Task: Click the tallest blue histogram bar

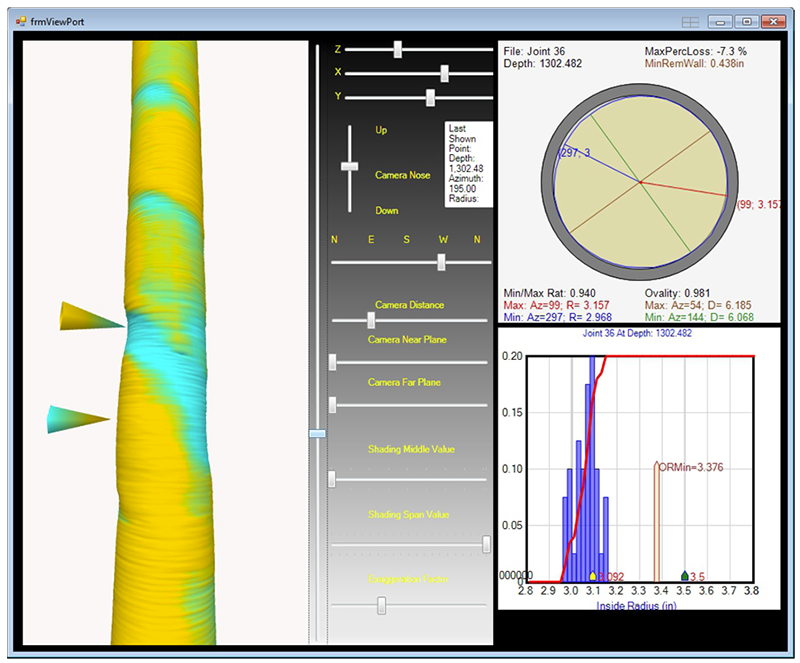Action: [592, 469]
